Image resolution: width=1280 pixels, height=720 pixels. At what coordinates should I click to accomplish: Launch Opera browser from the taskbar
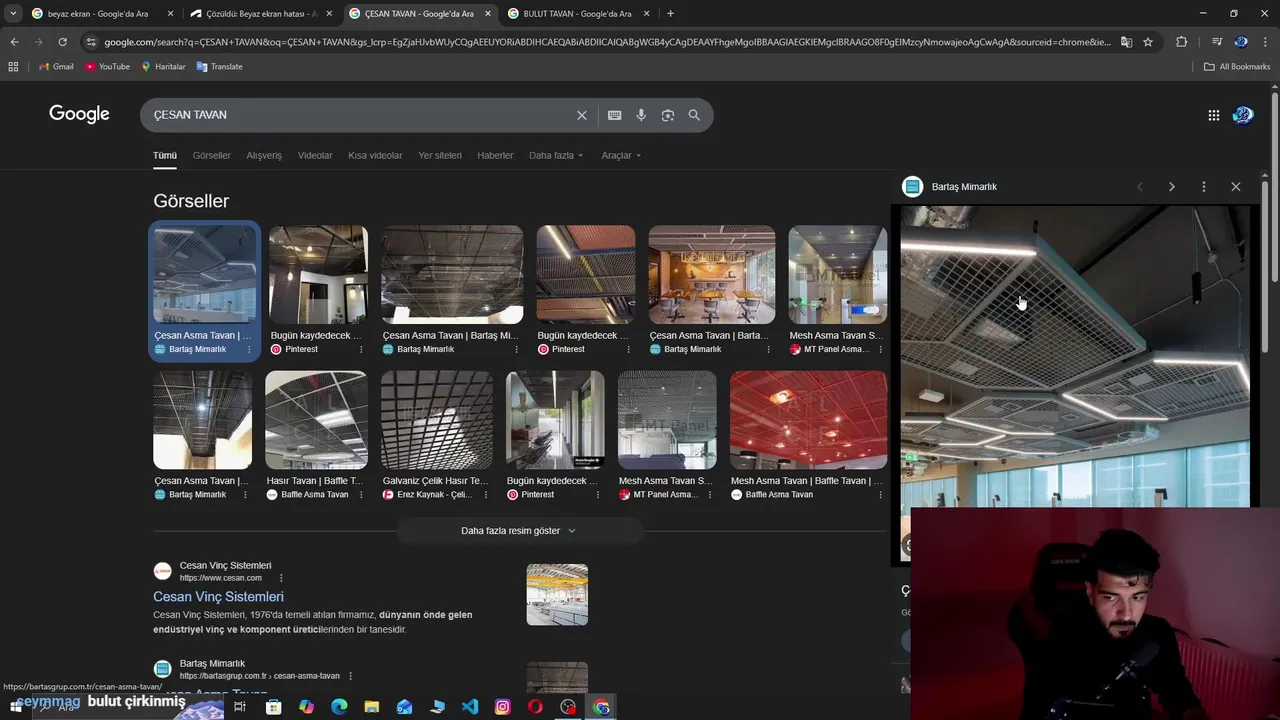pos(535,707)
